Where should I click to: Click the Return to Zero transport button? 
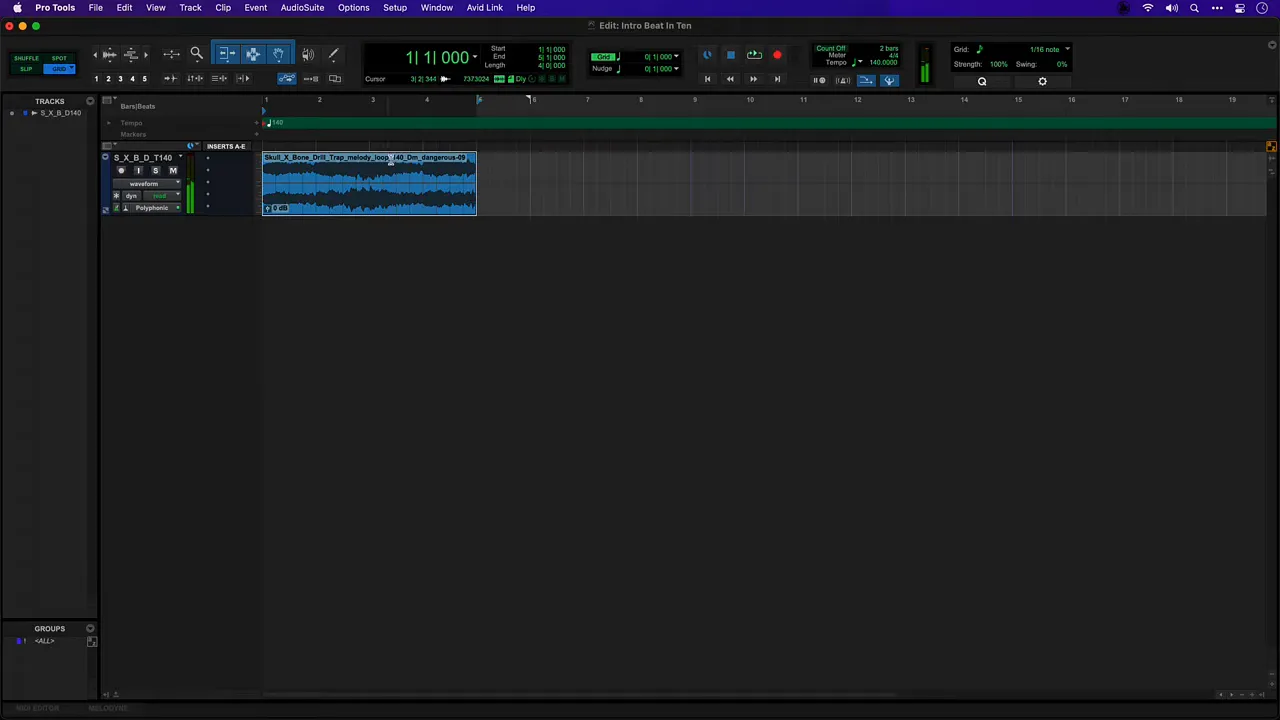tap(707, 79)
